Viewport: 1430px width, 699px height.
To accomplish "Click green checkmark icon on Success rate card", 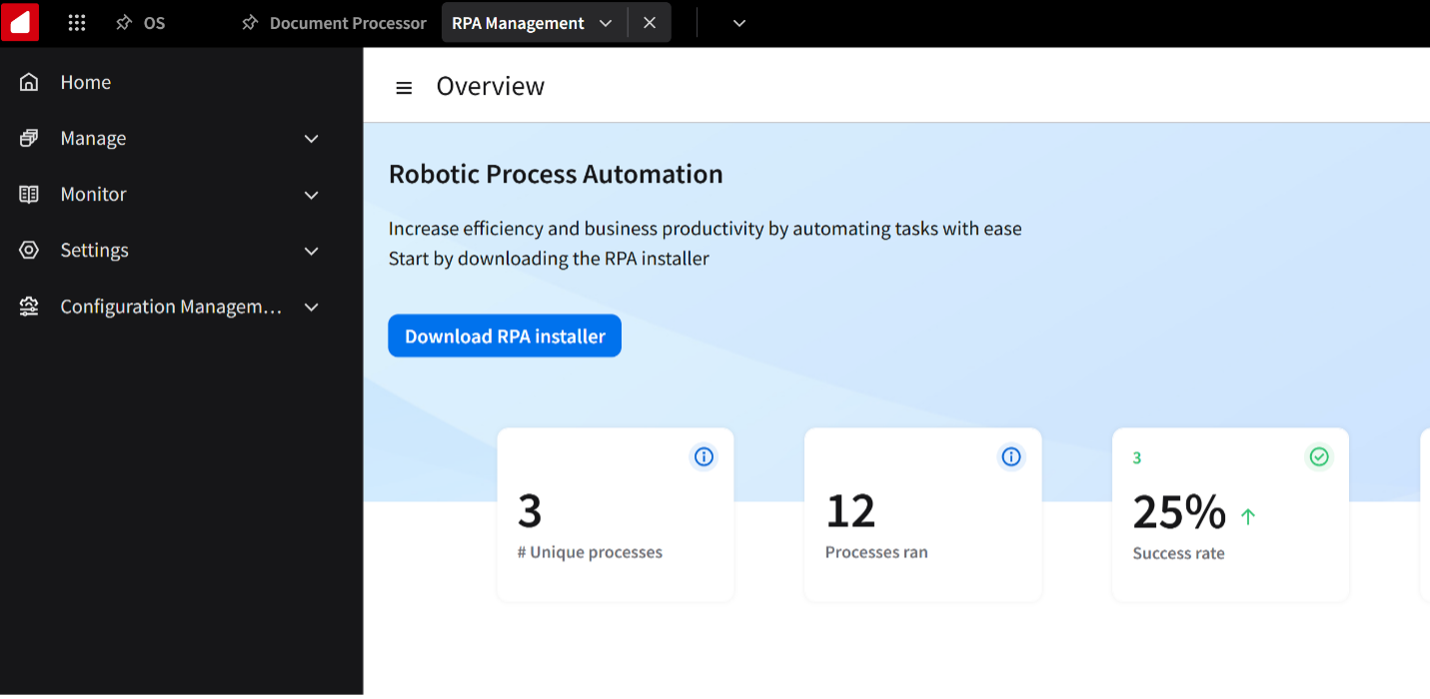I will point(1319,457).
